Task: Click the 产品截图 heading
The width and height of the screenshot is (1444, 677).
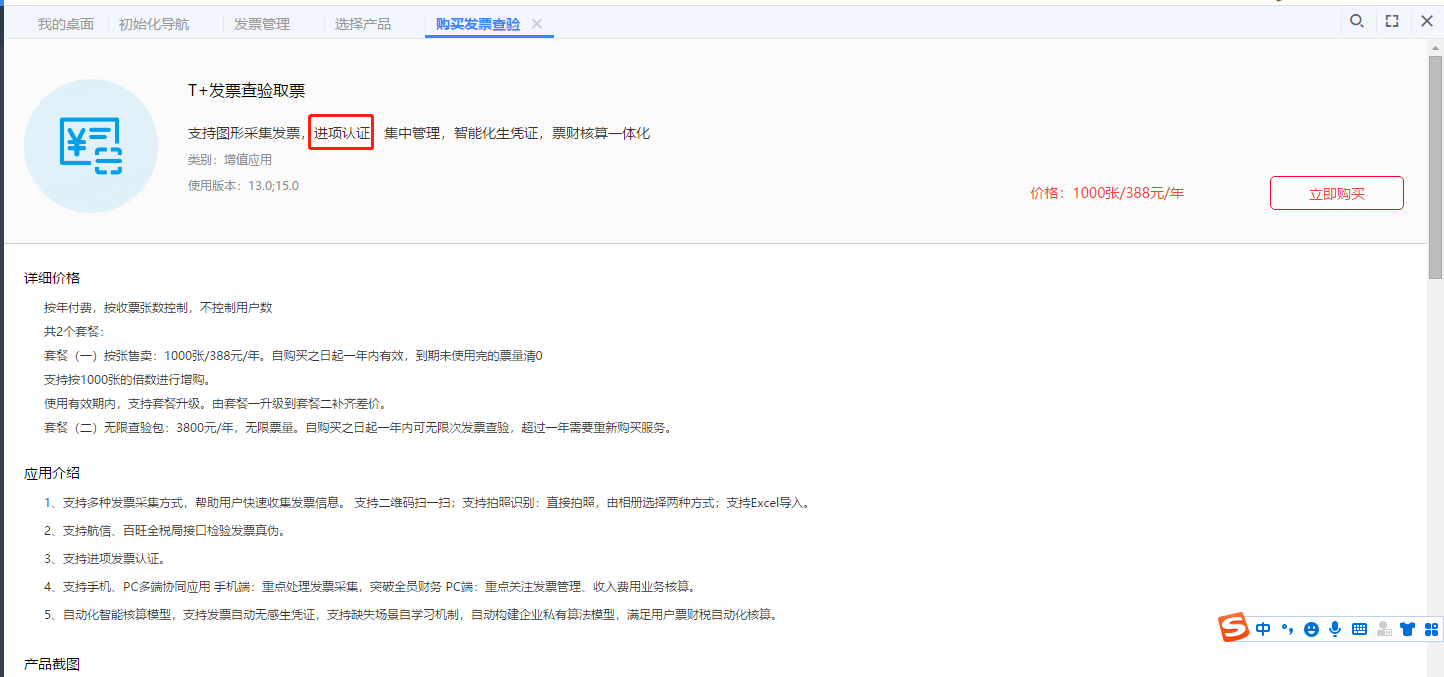Action: [52, 664]
